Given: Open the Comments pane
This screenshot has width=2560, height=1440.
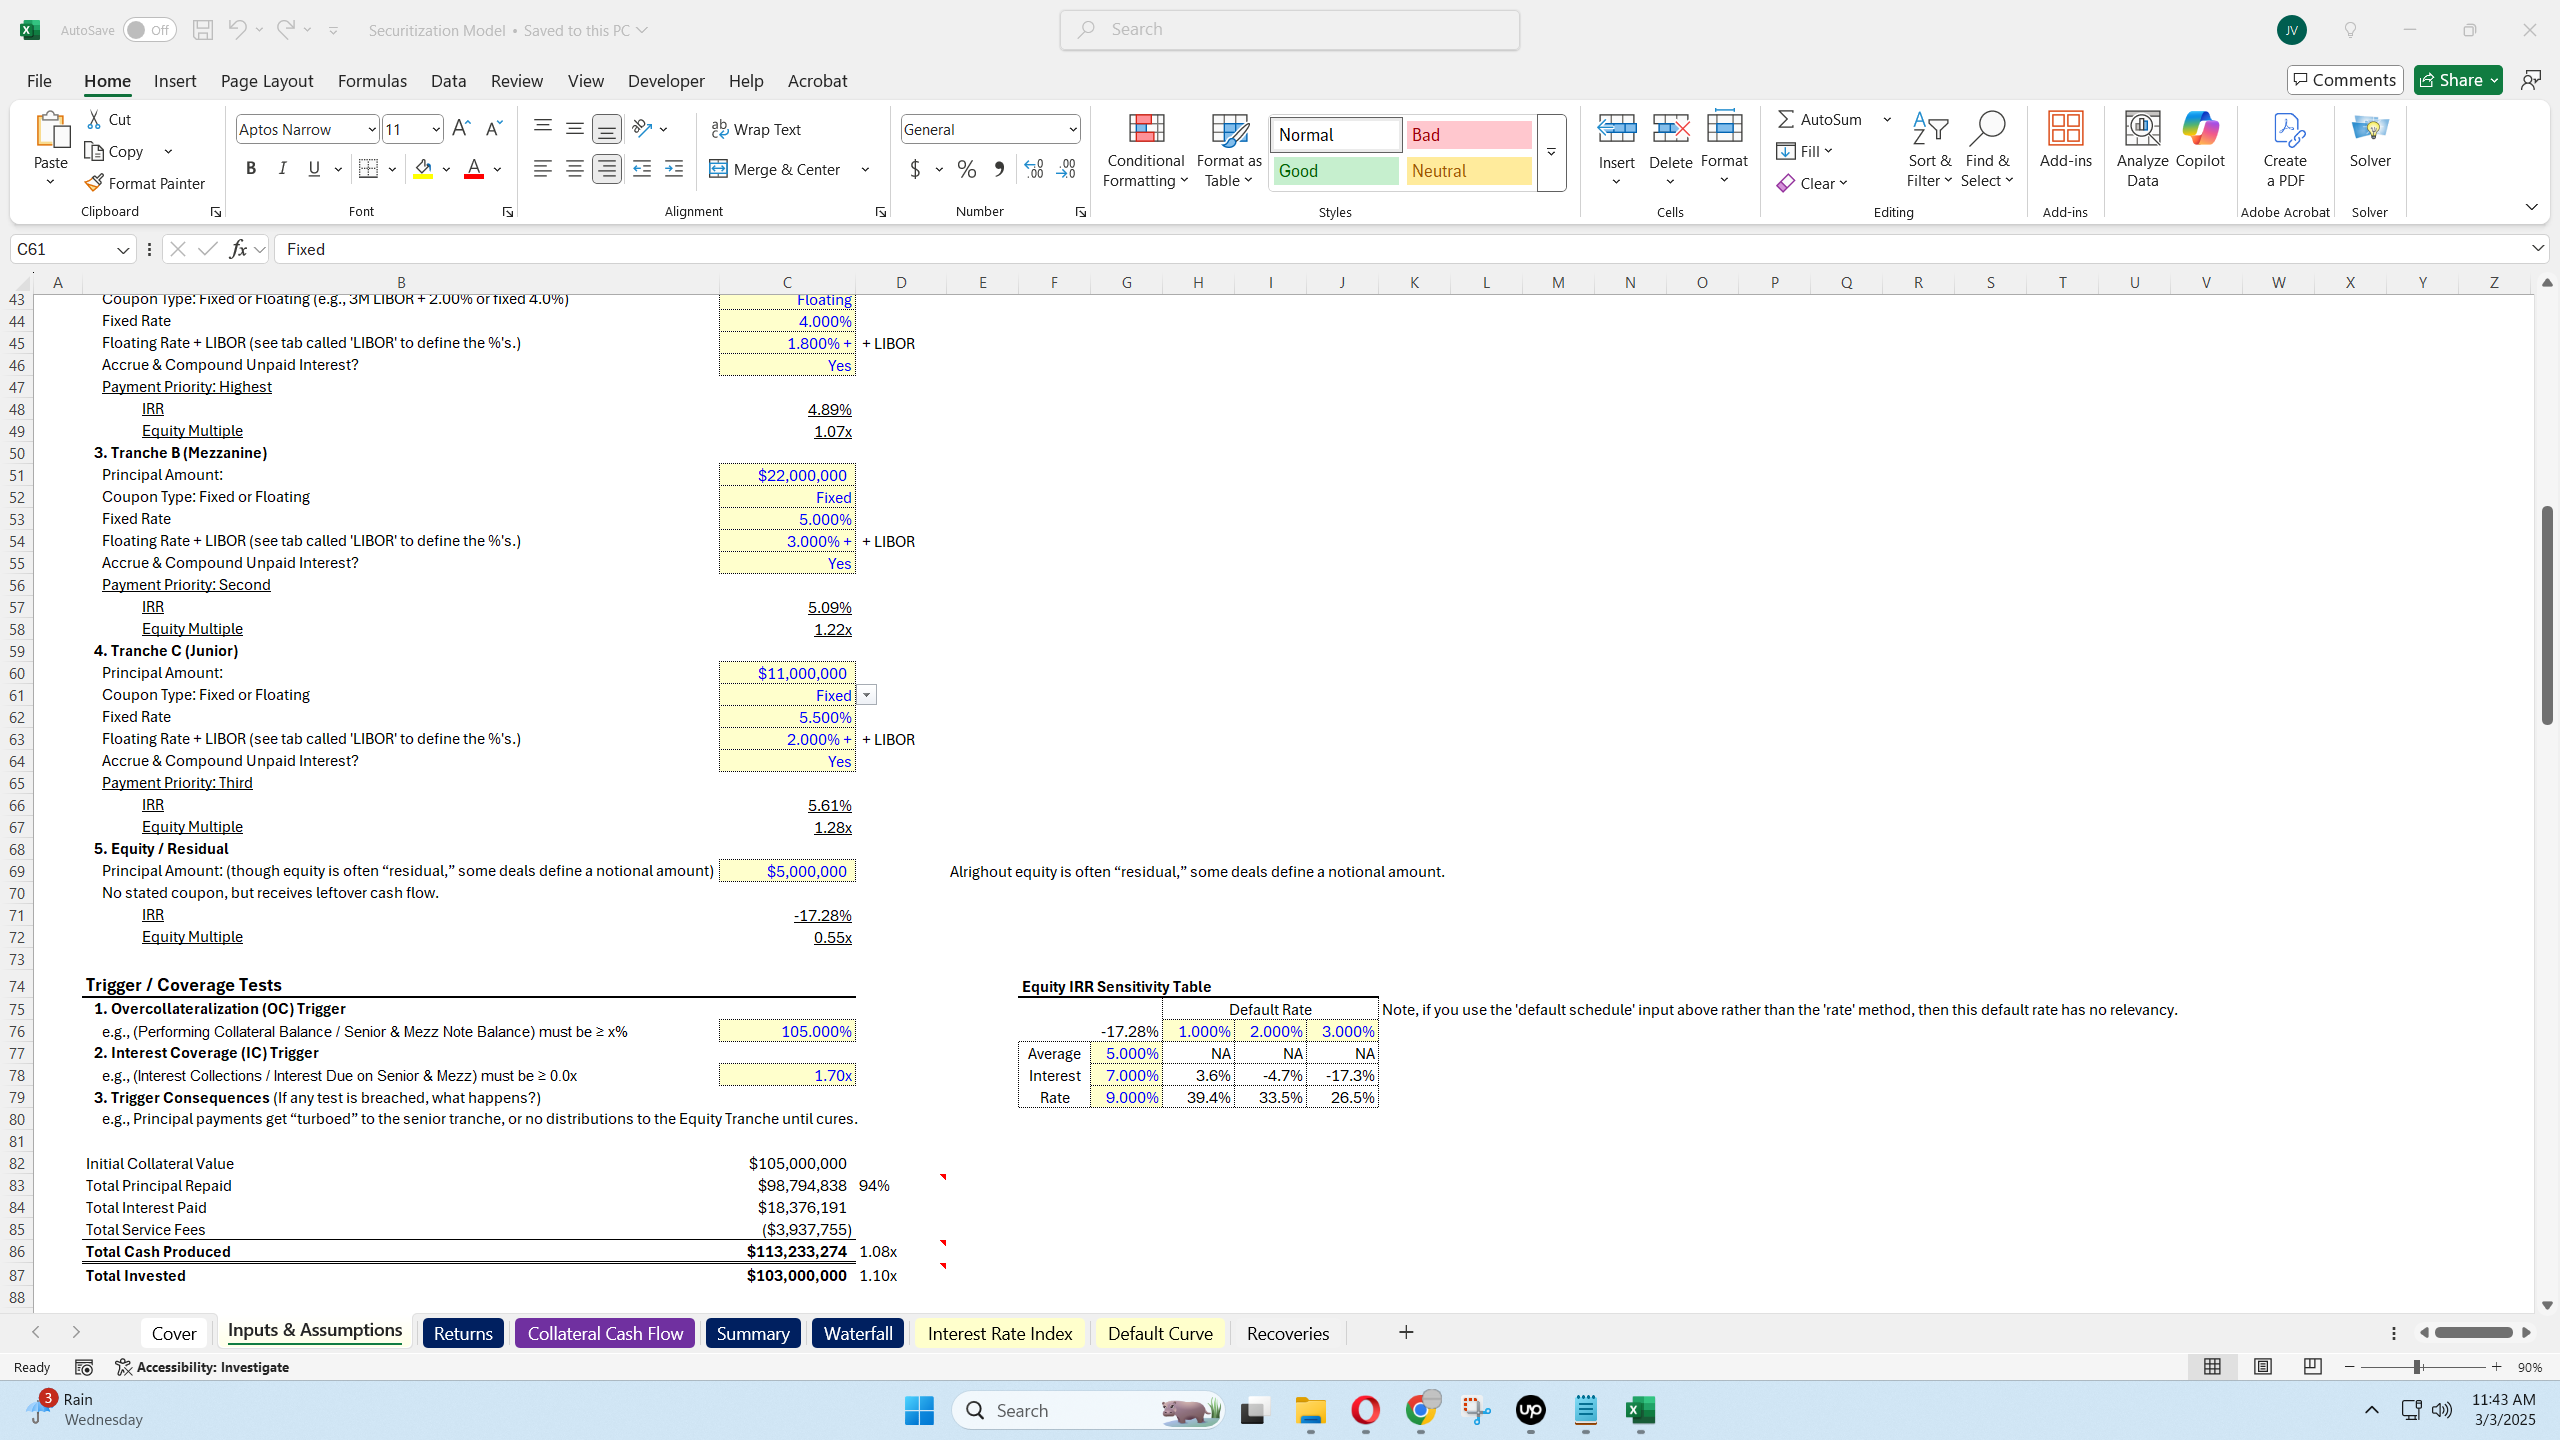Looking at the screenshot, I should tap(2344, 80).
